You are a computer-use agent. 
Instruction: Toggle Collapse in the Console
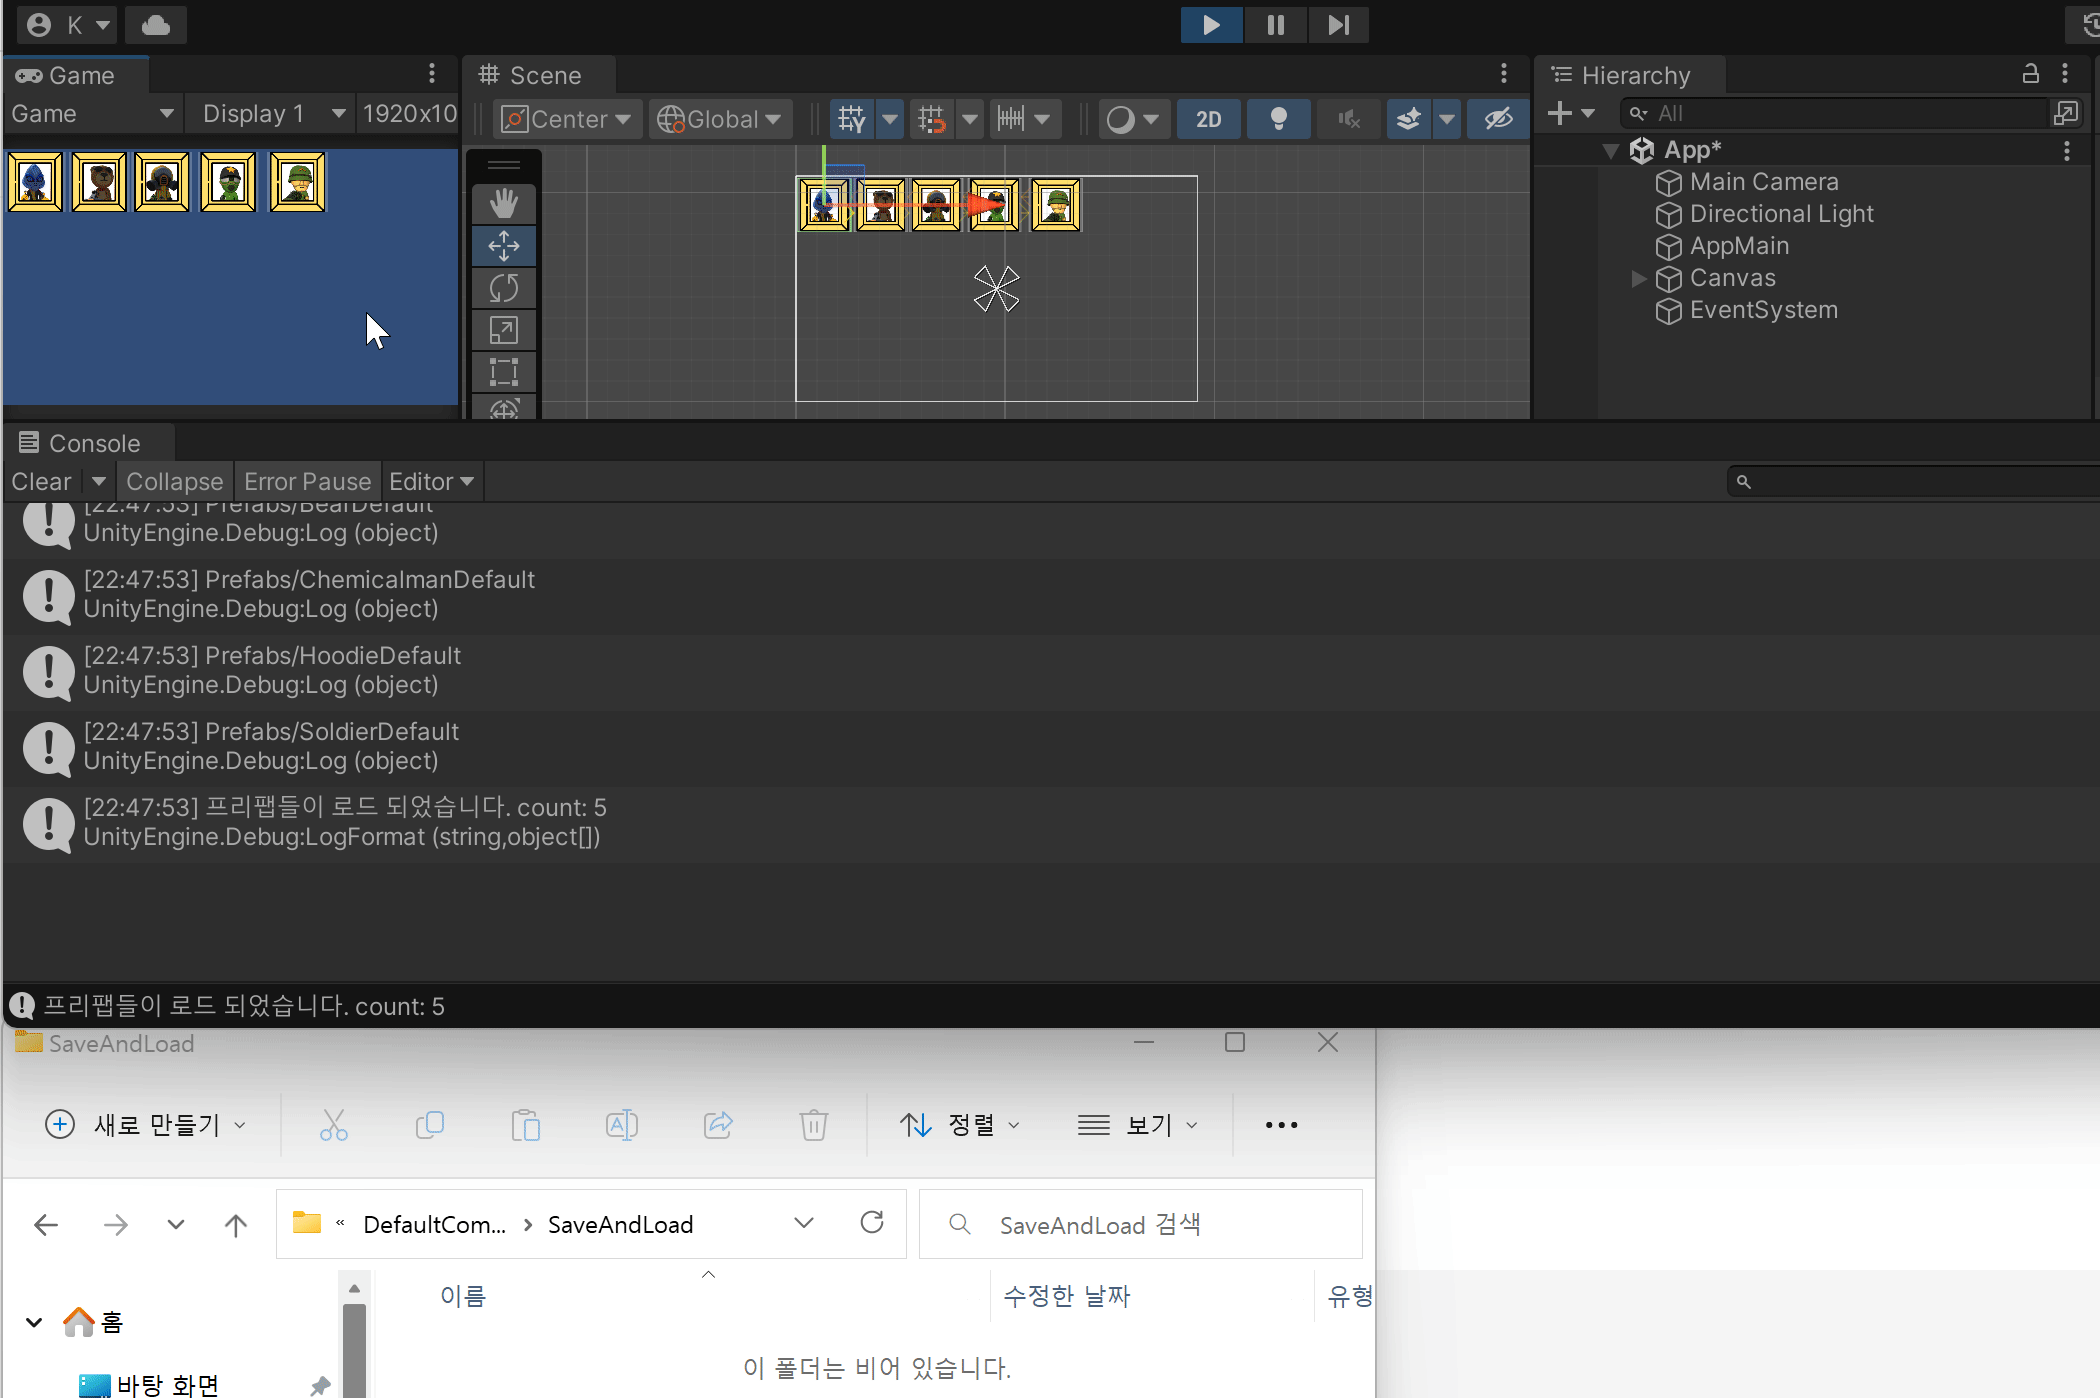(x=174, y=482)
